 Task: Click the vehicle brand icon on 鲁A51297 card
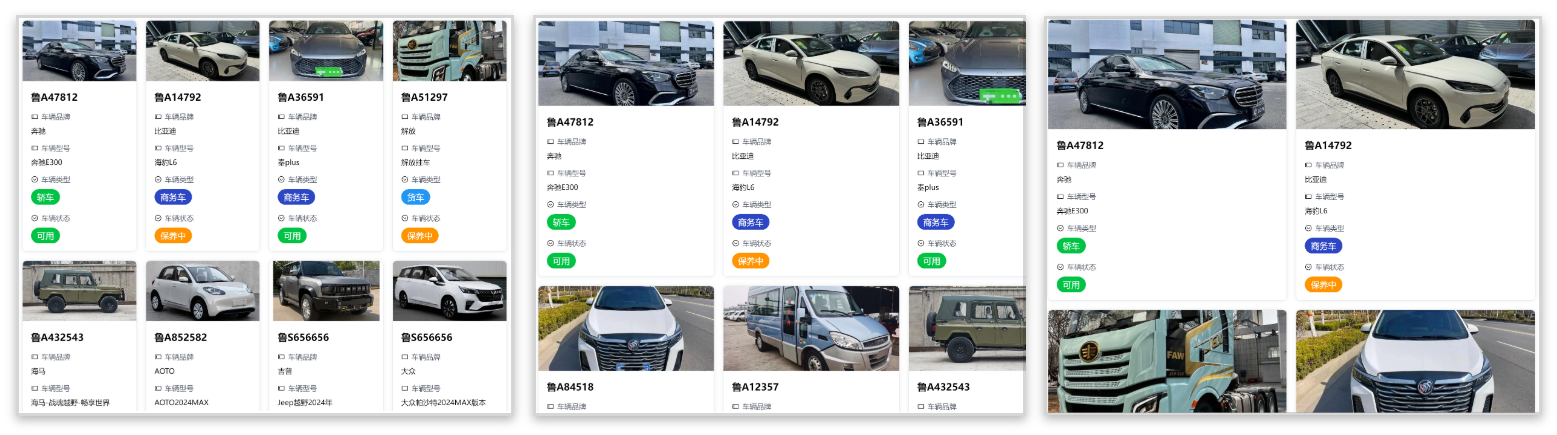(x=404, y=117)
